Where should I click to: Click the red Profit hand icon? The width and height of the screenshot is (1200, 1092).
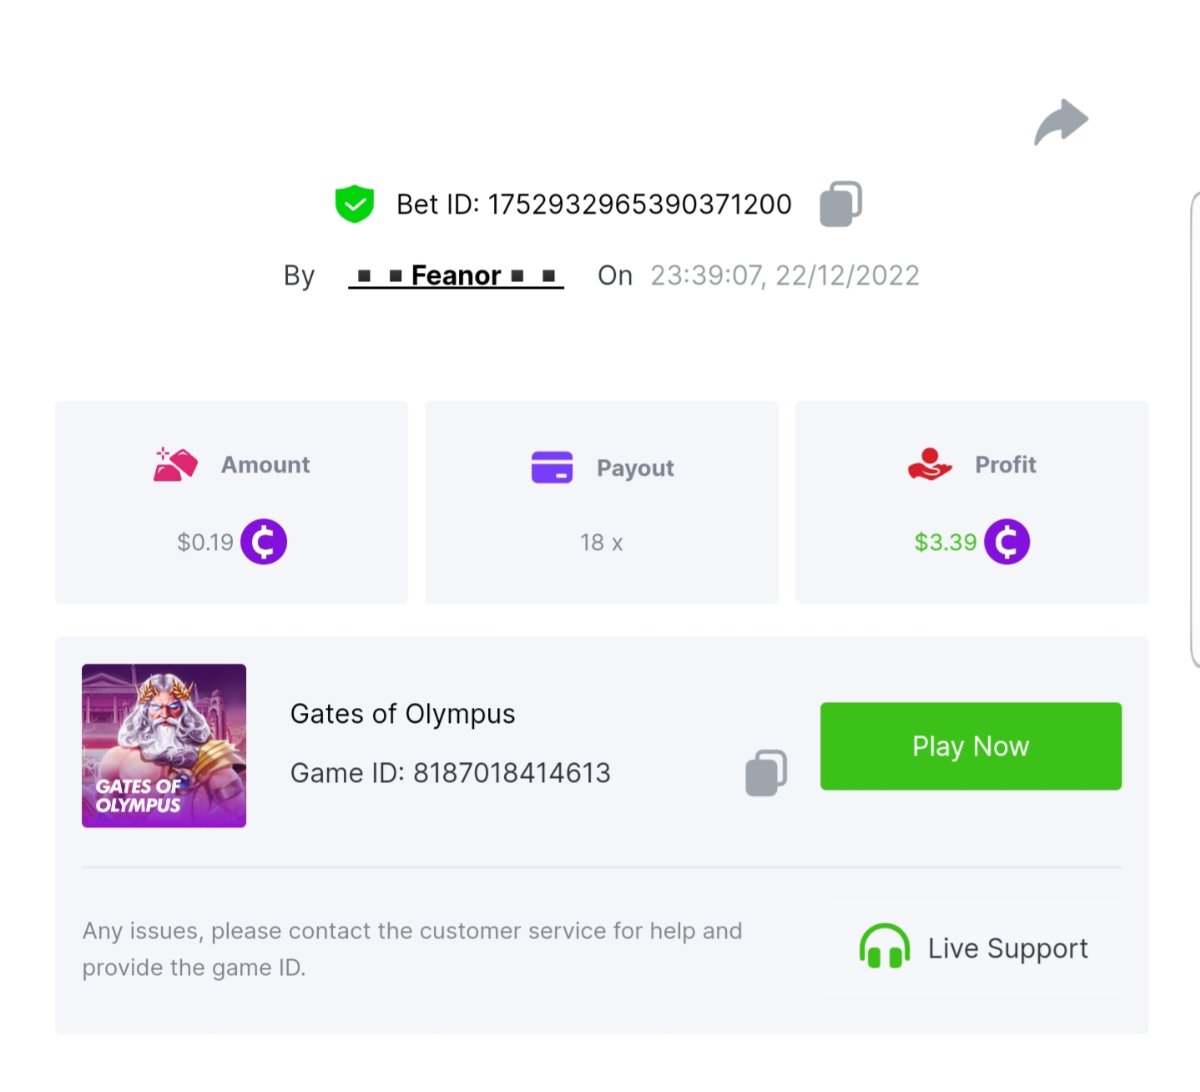pyautogui.click(x=929, y=465)
